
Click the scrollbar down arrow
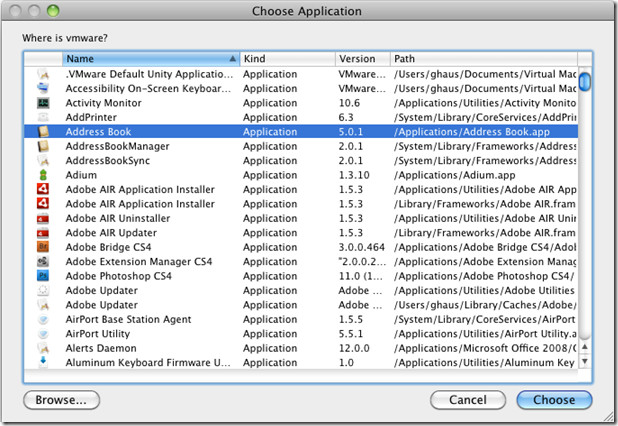[585, 361]
